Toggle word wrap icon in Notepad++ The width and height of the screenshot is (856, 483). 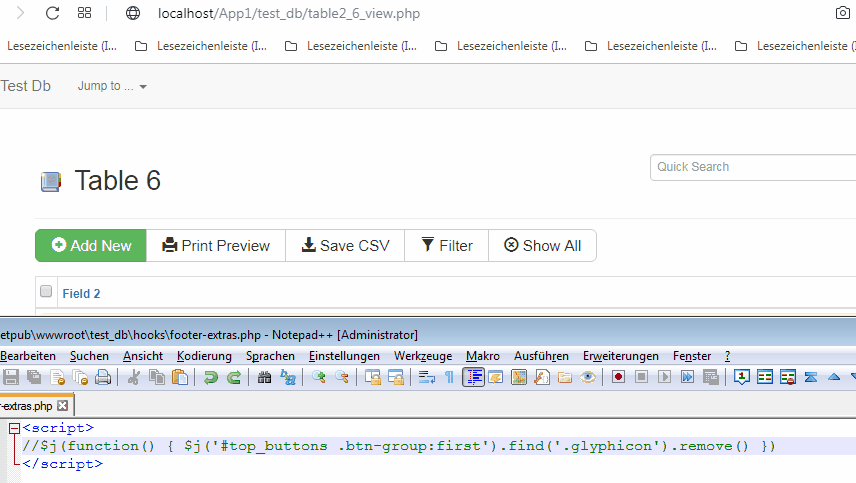tap(426, 377)
